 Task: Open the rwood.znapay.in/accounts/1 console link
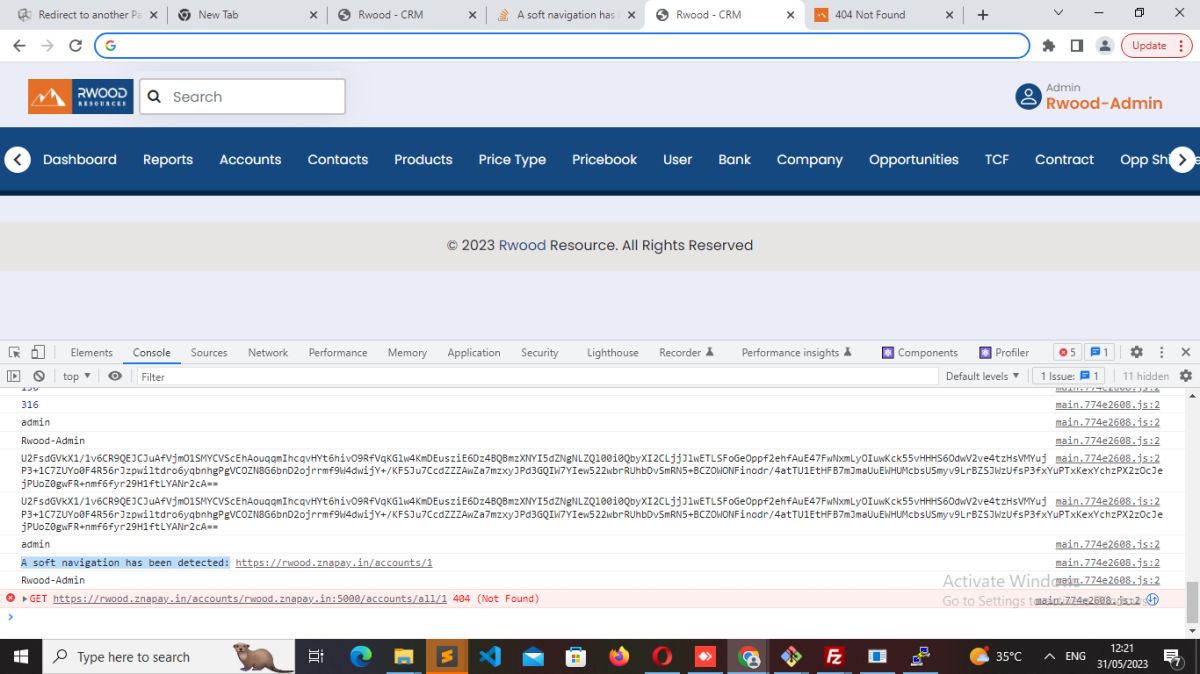pyautogui.click(x=334, y=563)
